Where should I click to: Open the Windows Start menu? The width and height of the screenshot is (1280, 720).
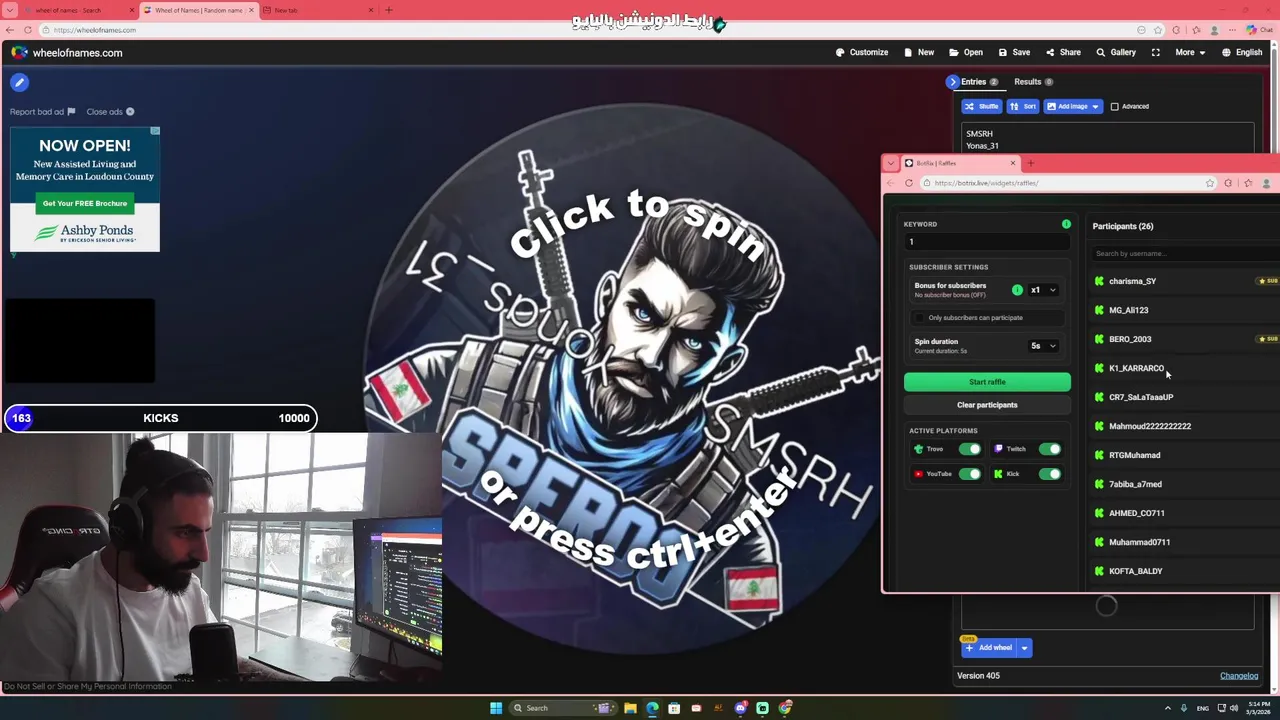point(495,708)
